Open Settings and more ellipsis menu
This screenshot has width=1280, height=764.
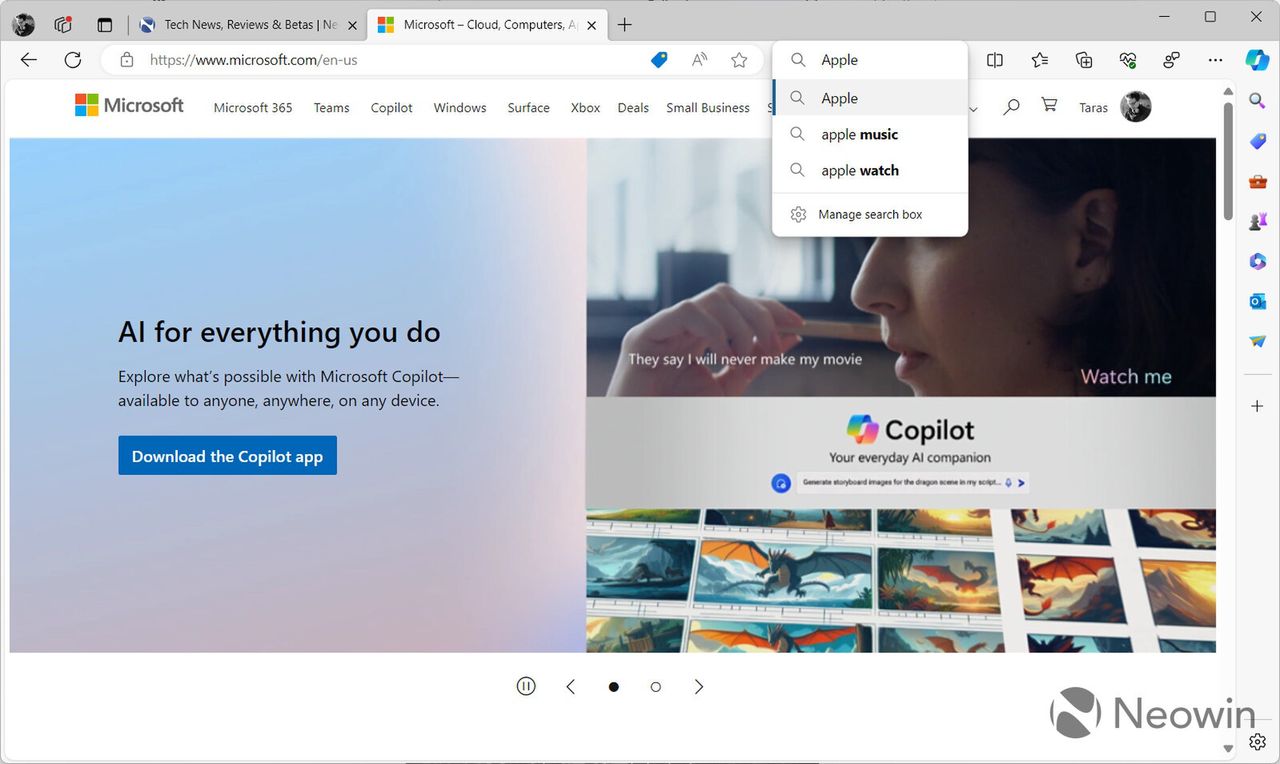1216,60
